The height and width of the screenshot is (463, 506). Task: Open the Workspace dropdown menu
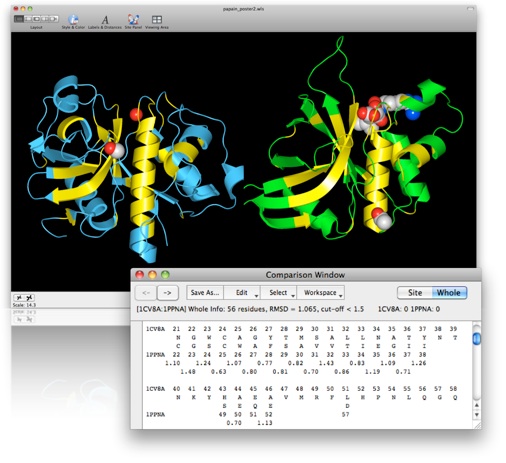coord(320,293)
